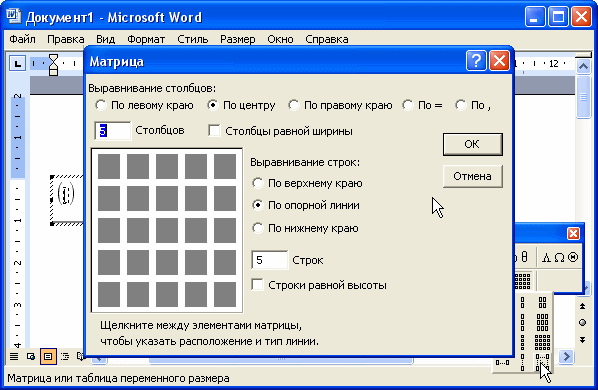Jump to next page with double-down arrows
Image resolution: width=598 pixels, height=390 pixels.
(x=582, y=340)
